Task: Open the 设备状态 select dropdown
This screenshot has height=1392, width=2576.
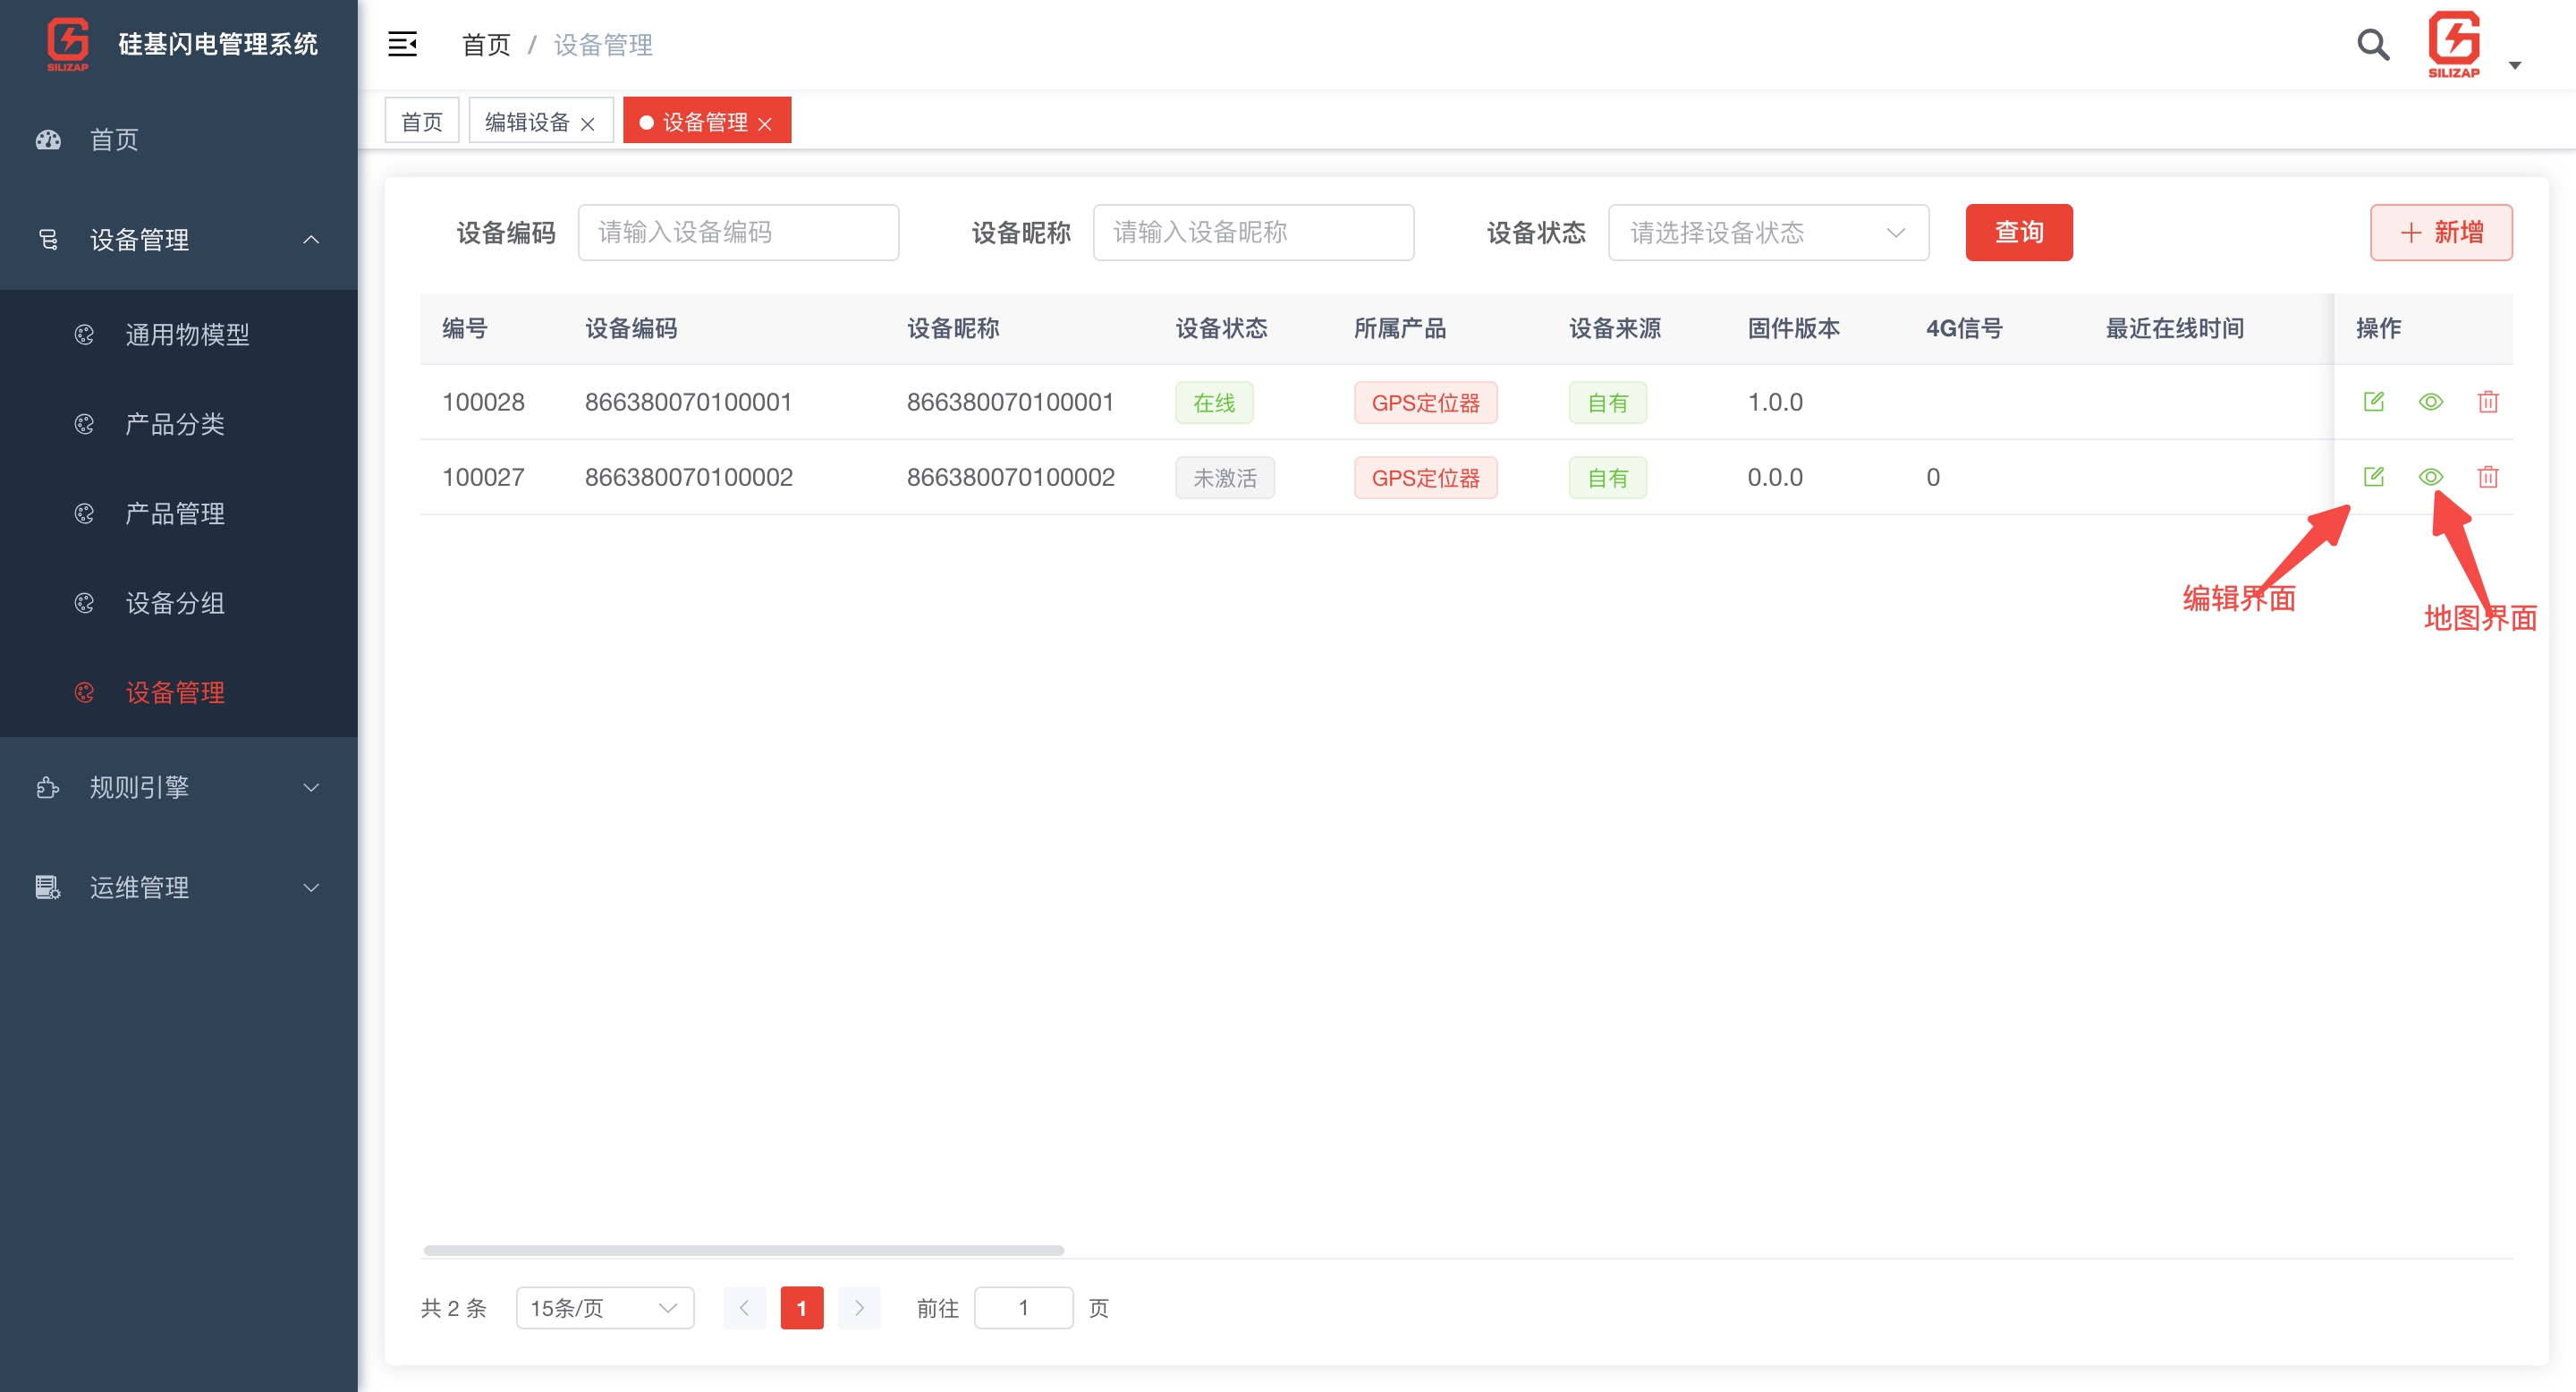Action: point(1767,232)
